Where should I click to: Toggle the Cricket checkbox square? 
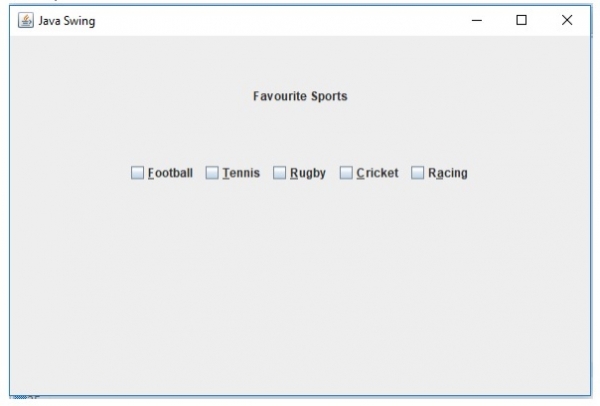[x=346, y=173]
